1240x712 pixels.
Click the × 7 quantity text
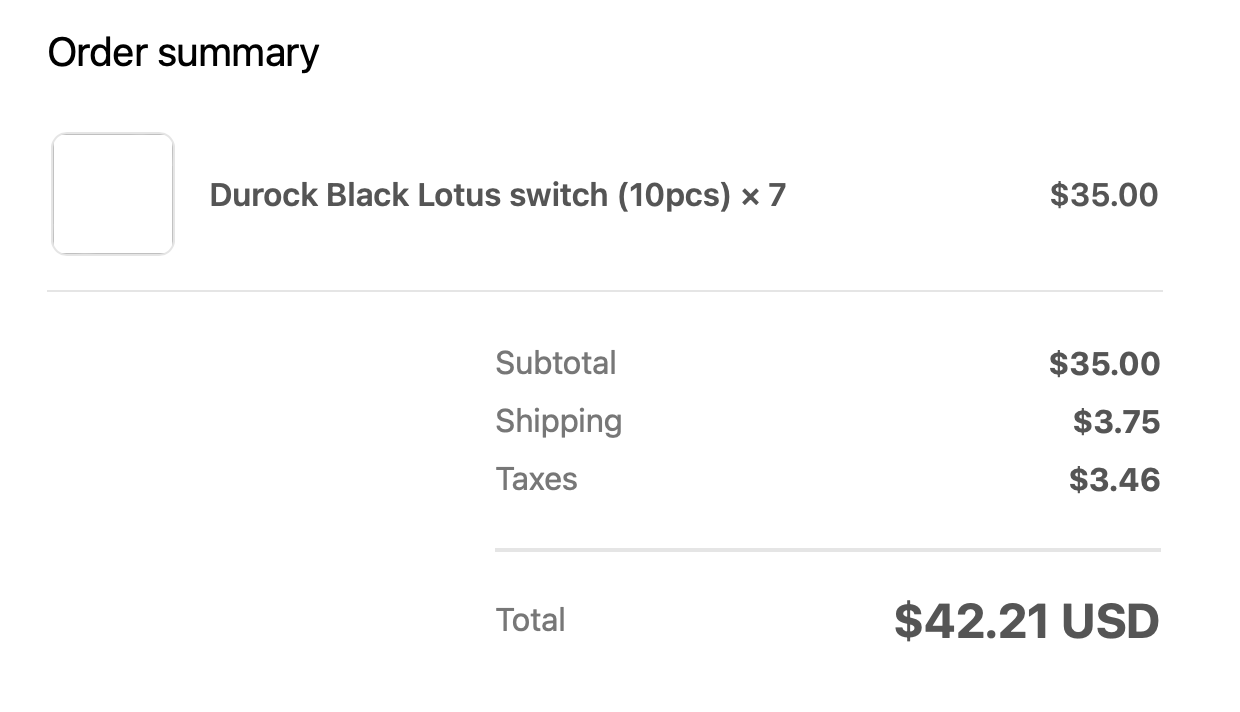[x=763, y=195]
